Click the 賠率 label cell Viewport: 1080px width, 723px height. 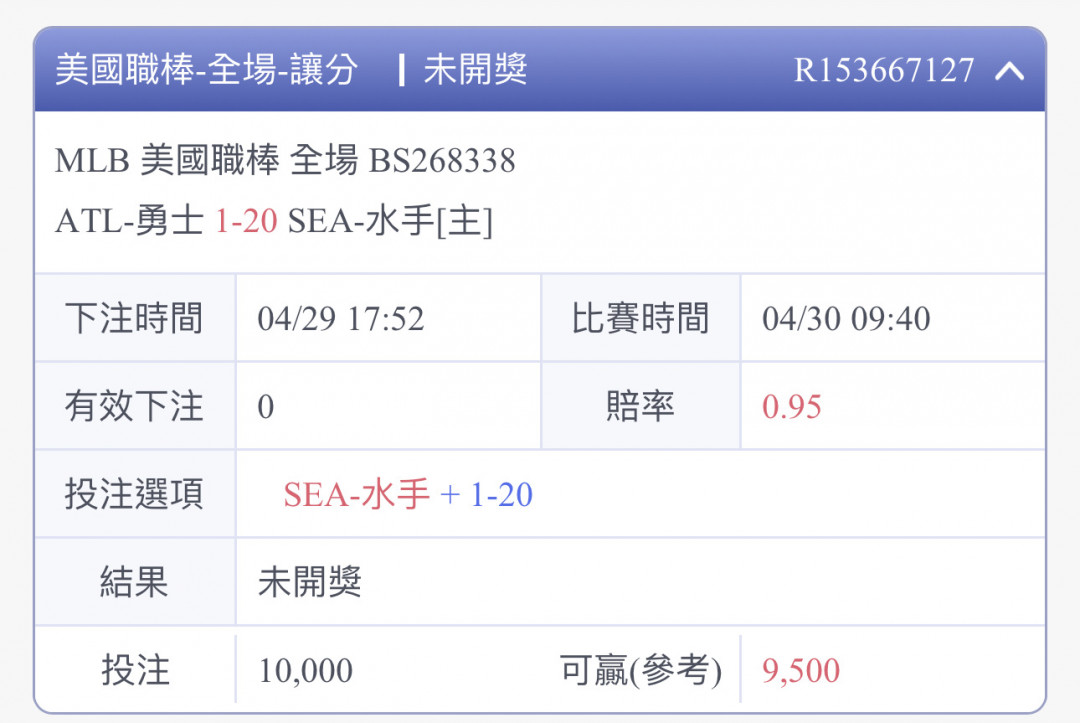(641, 406)
